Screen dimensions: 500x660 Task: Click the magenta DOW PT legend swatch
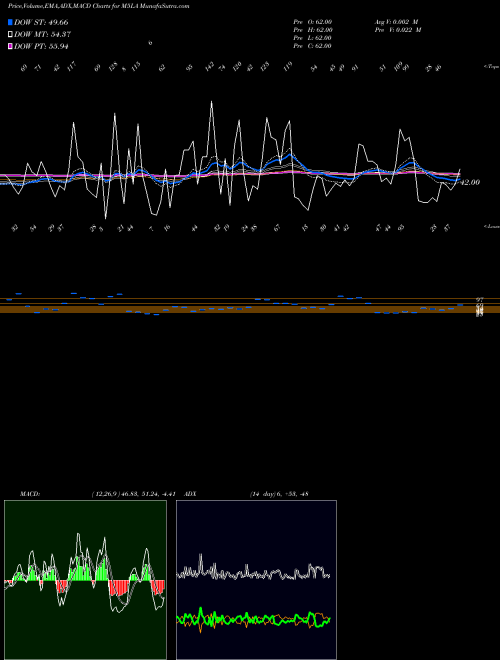[x=10, y=46]
